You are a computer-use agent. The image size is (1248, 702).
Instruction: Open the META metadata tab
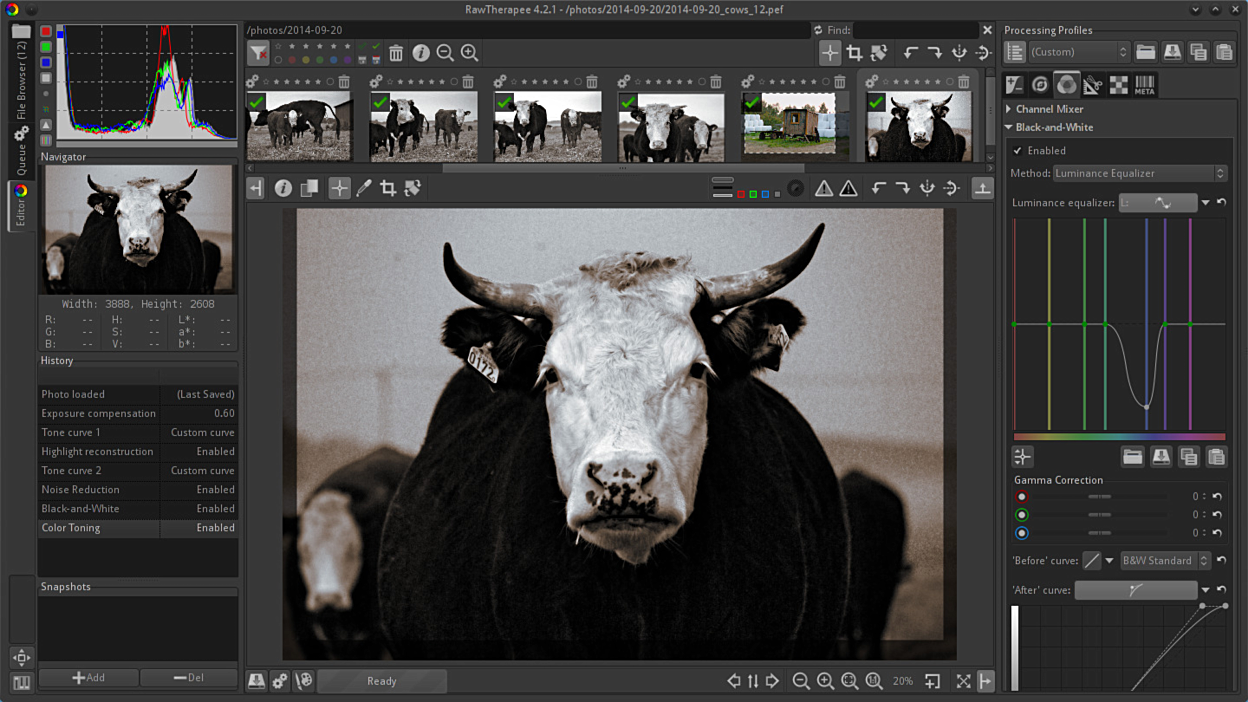pyautogui.click(x=1145, y=85)
